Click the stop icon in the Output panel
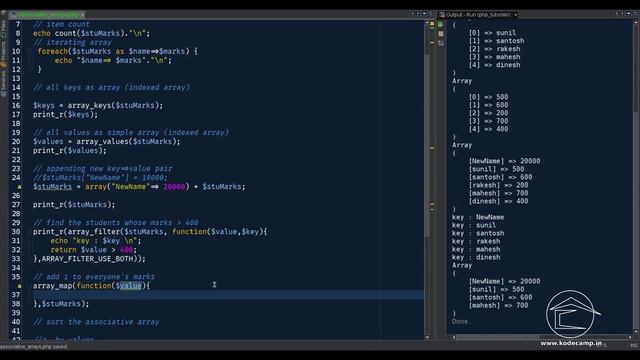Viewport: 640px width, 360px height. (441, 34)
